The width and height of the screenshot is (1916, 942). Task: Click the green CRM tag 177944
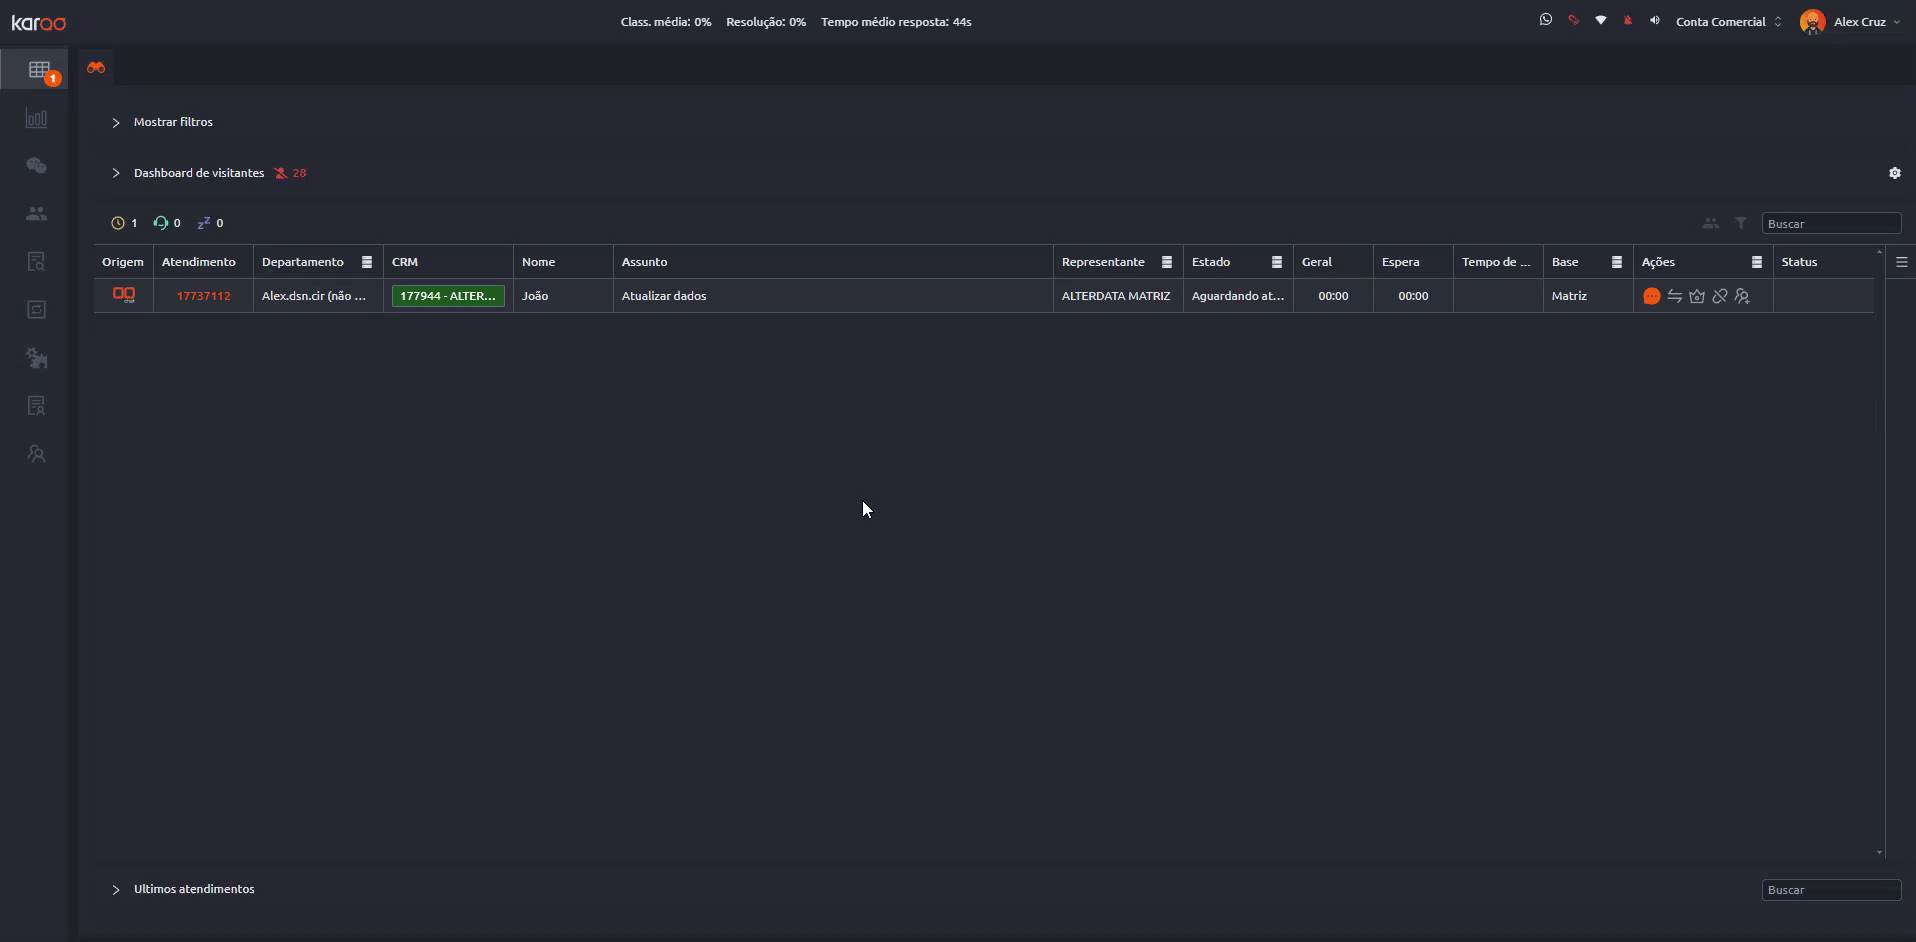point(448,296)
